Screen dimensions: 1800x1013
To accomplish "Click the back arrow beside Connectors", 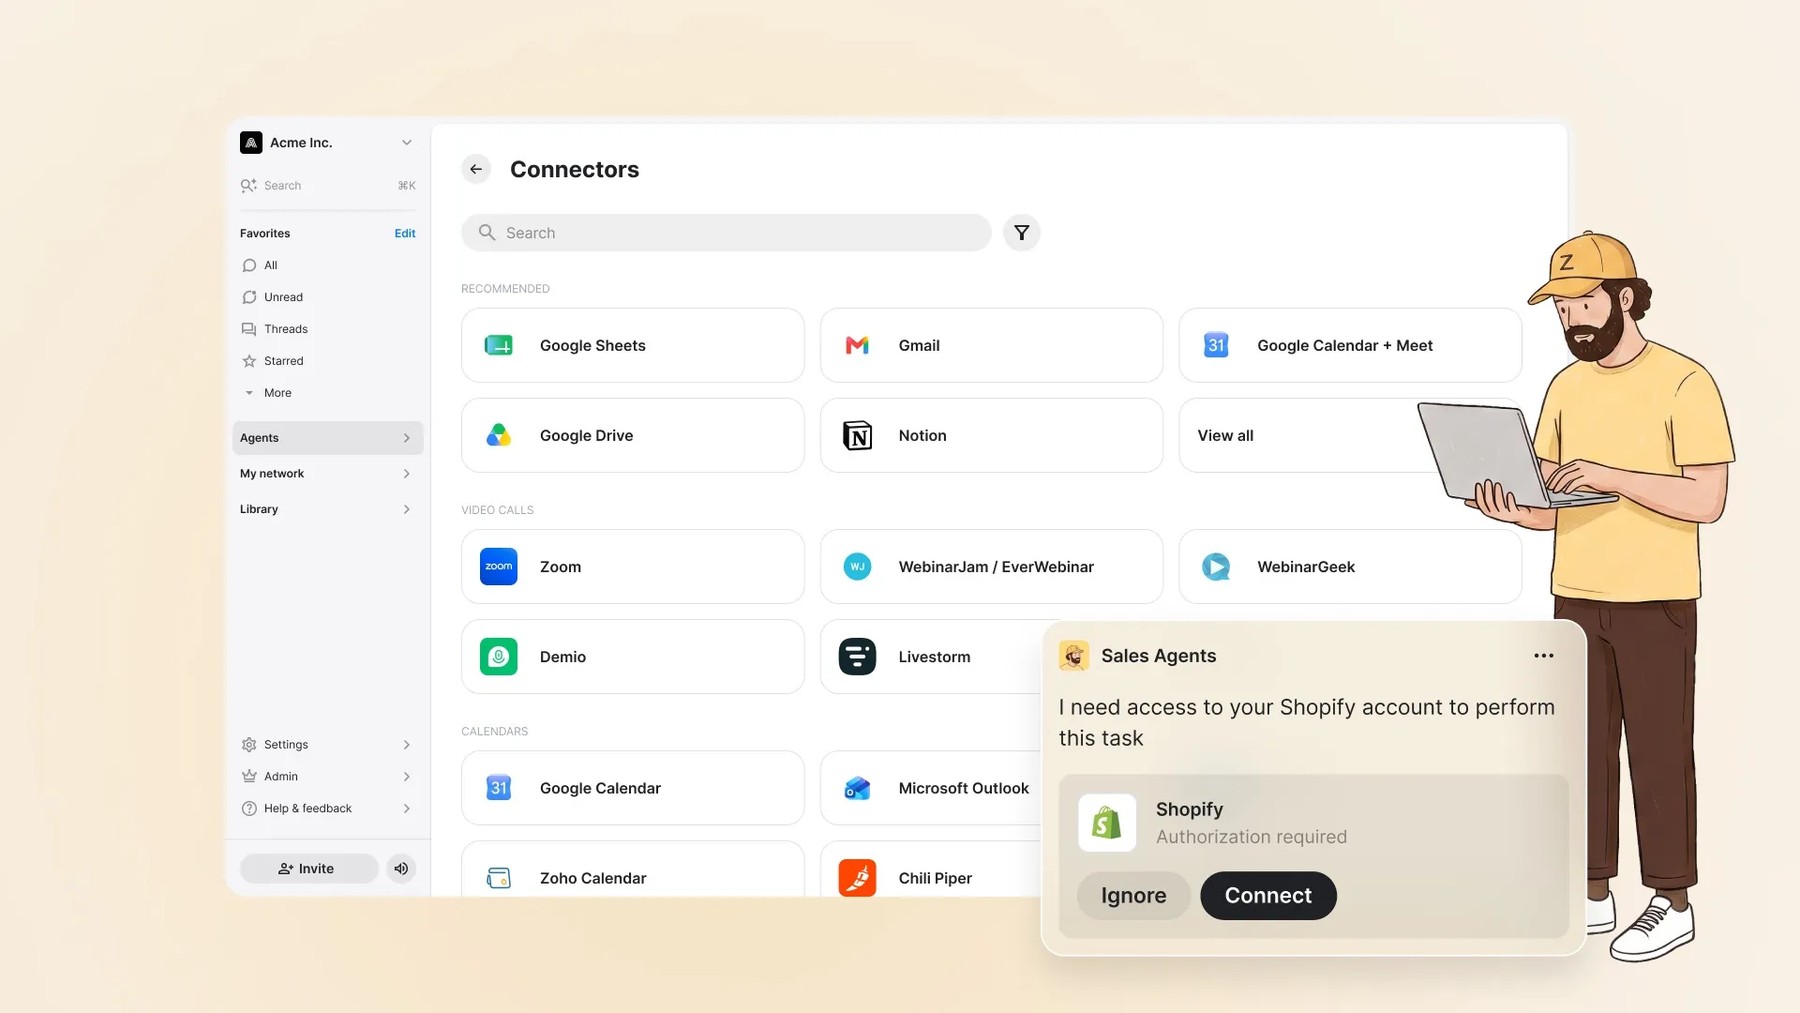I will pos(476,169).
